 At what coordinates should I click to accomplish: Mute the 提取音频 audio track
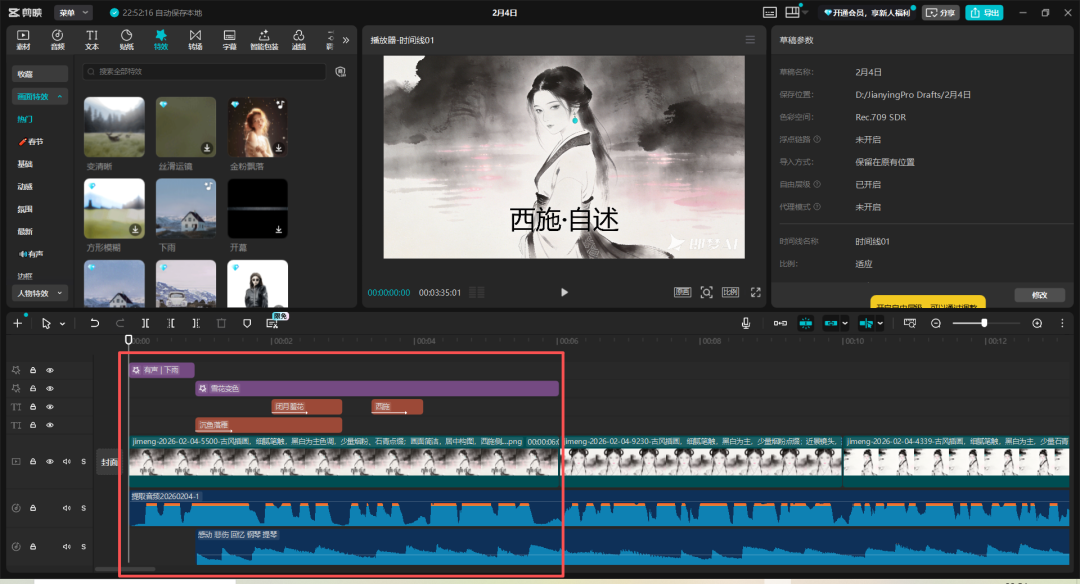tap(67, 507)
